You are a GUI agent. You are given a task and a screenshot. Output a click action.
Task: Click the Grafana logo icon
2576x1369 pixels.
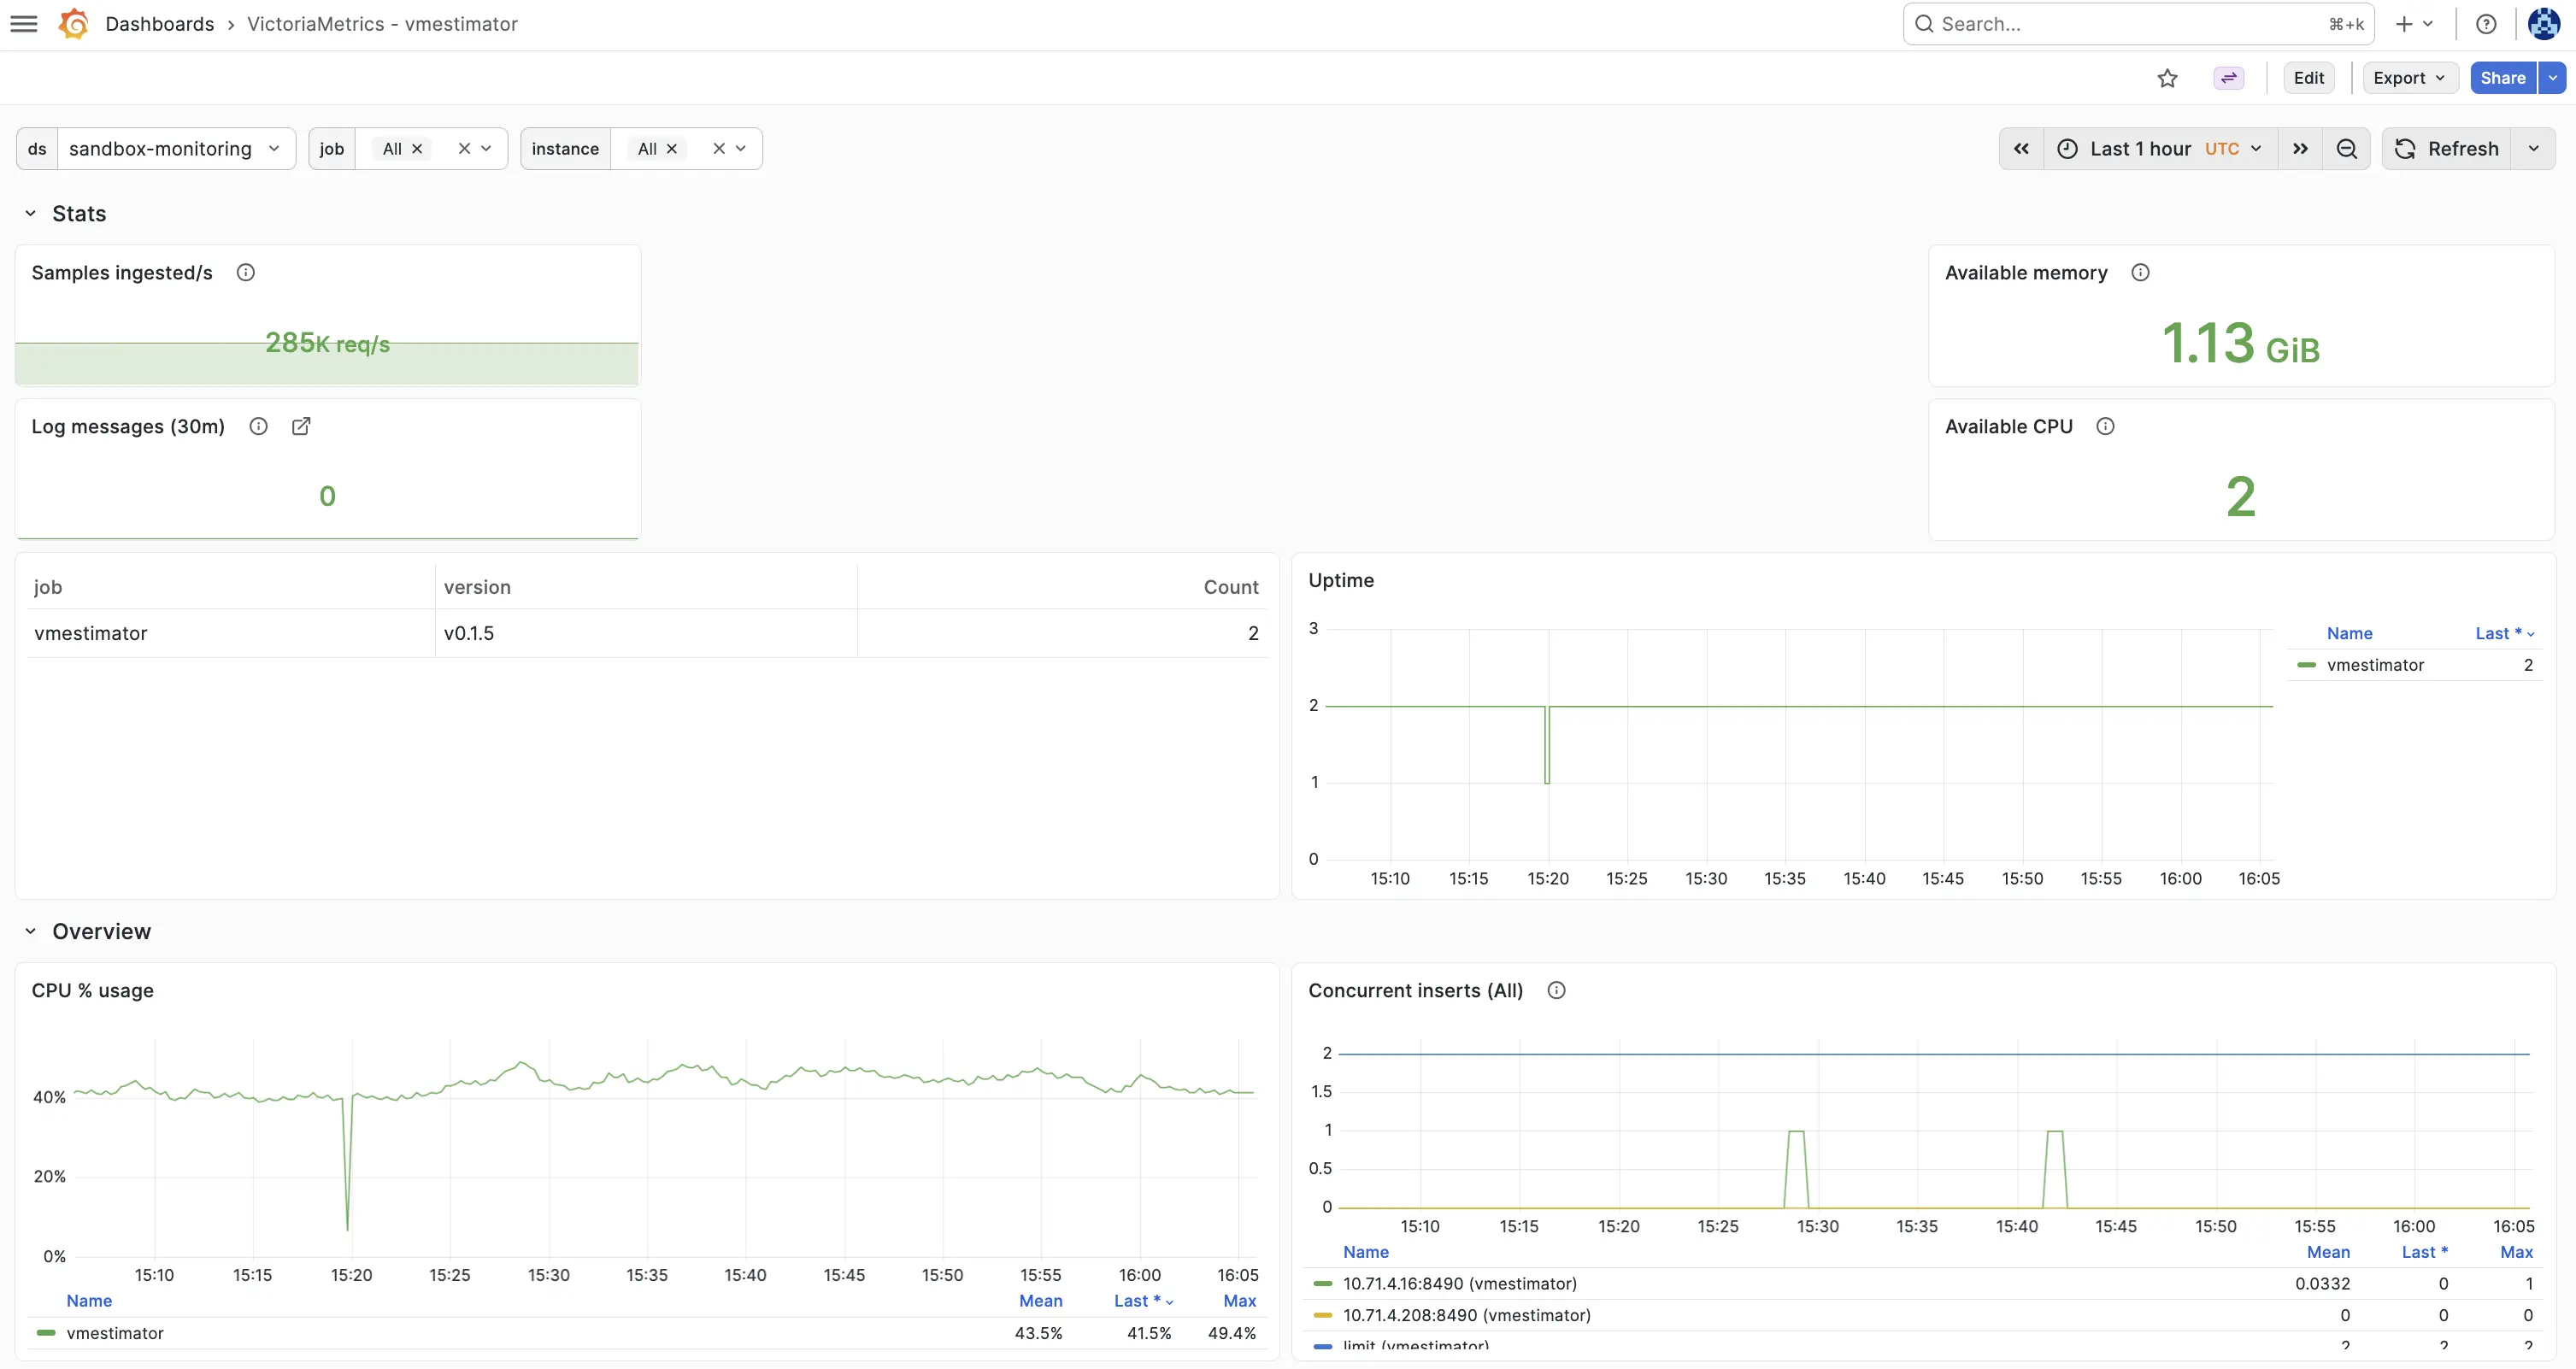coord(73,24)
